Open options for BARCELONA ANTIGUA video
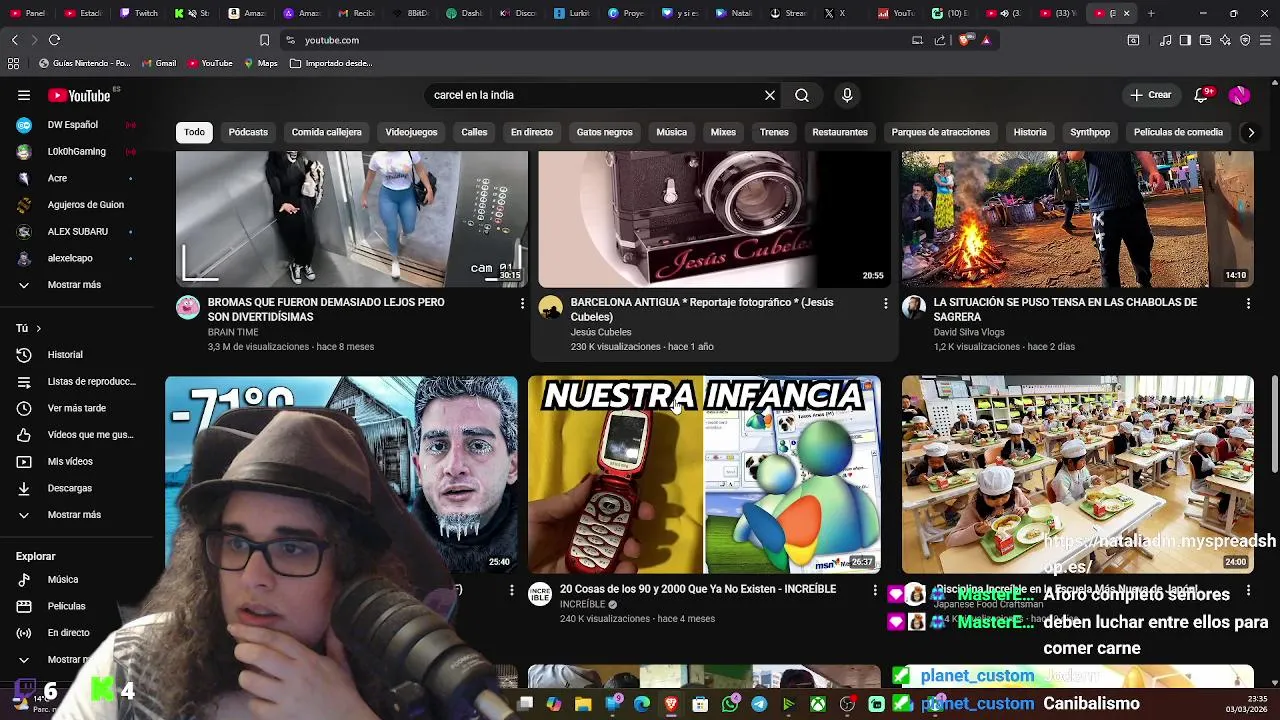The image size is (1280, 720). (x=885, y=303)
